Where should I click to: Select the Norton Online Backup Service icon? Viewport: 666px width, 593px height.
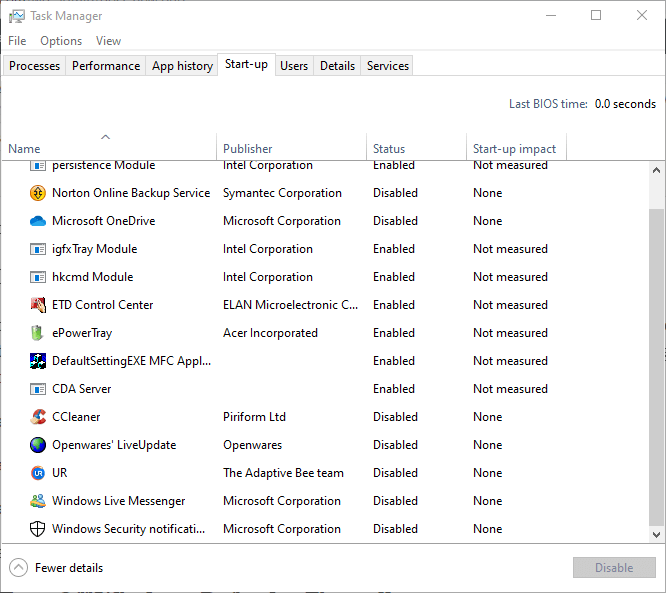pyautogui.click(x=38, y=193)
